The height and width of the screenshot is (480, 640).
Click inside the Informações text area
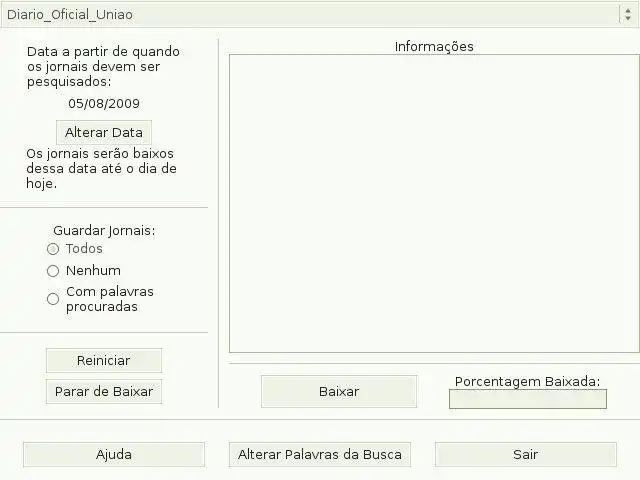pos(434,203)
